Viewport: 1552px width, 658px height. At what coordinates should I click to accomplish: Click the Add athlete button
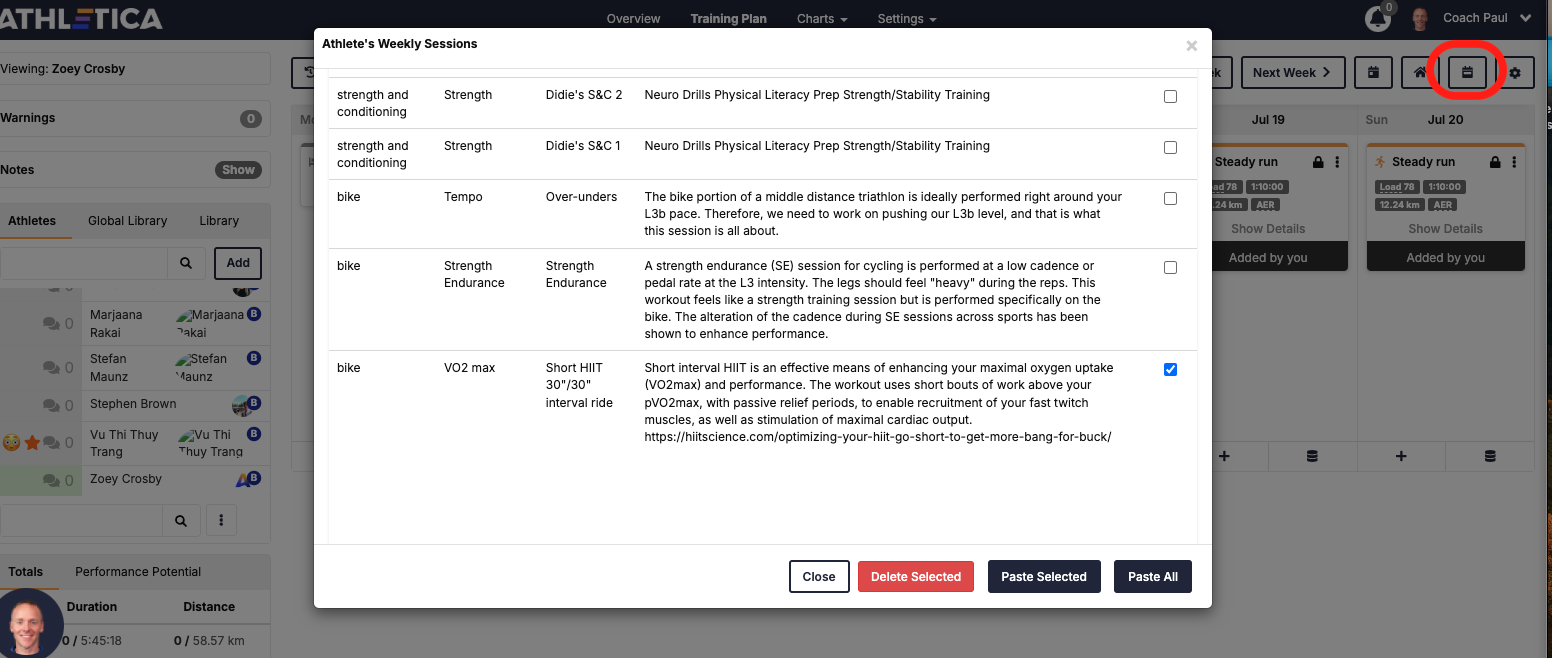click(x=238, y=263)
